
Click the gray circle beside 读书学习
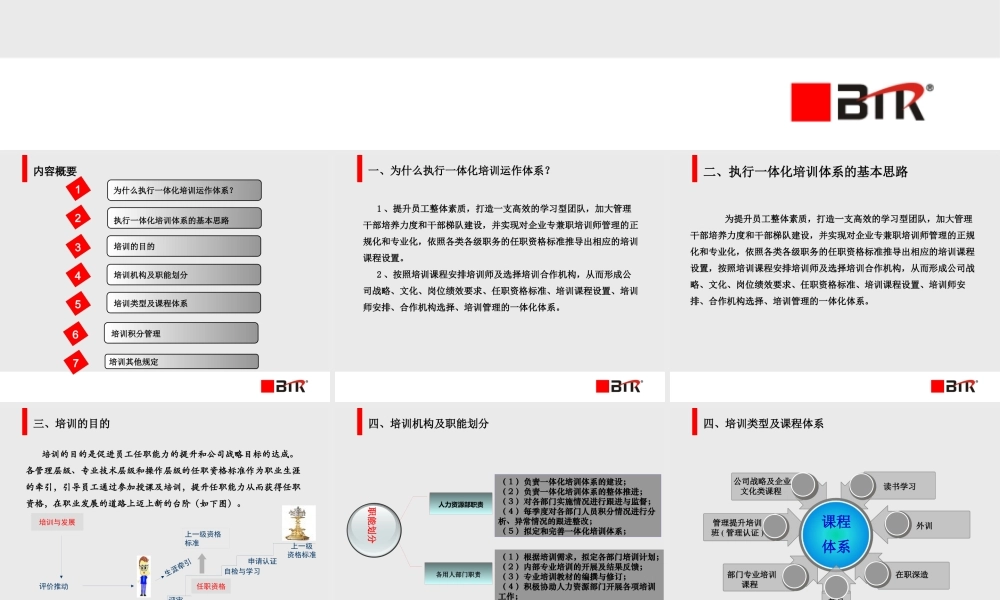tap(862, 486)
